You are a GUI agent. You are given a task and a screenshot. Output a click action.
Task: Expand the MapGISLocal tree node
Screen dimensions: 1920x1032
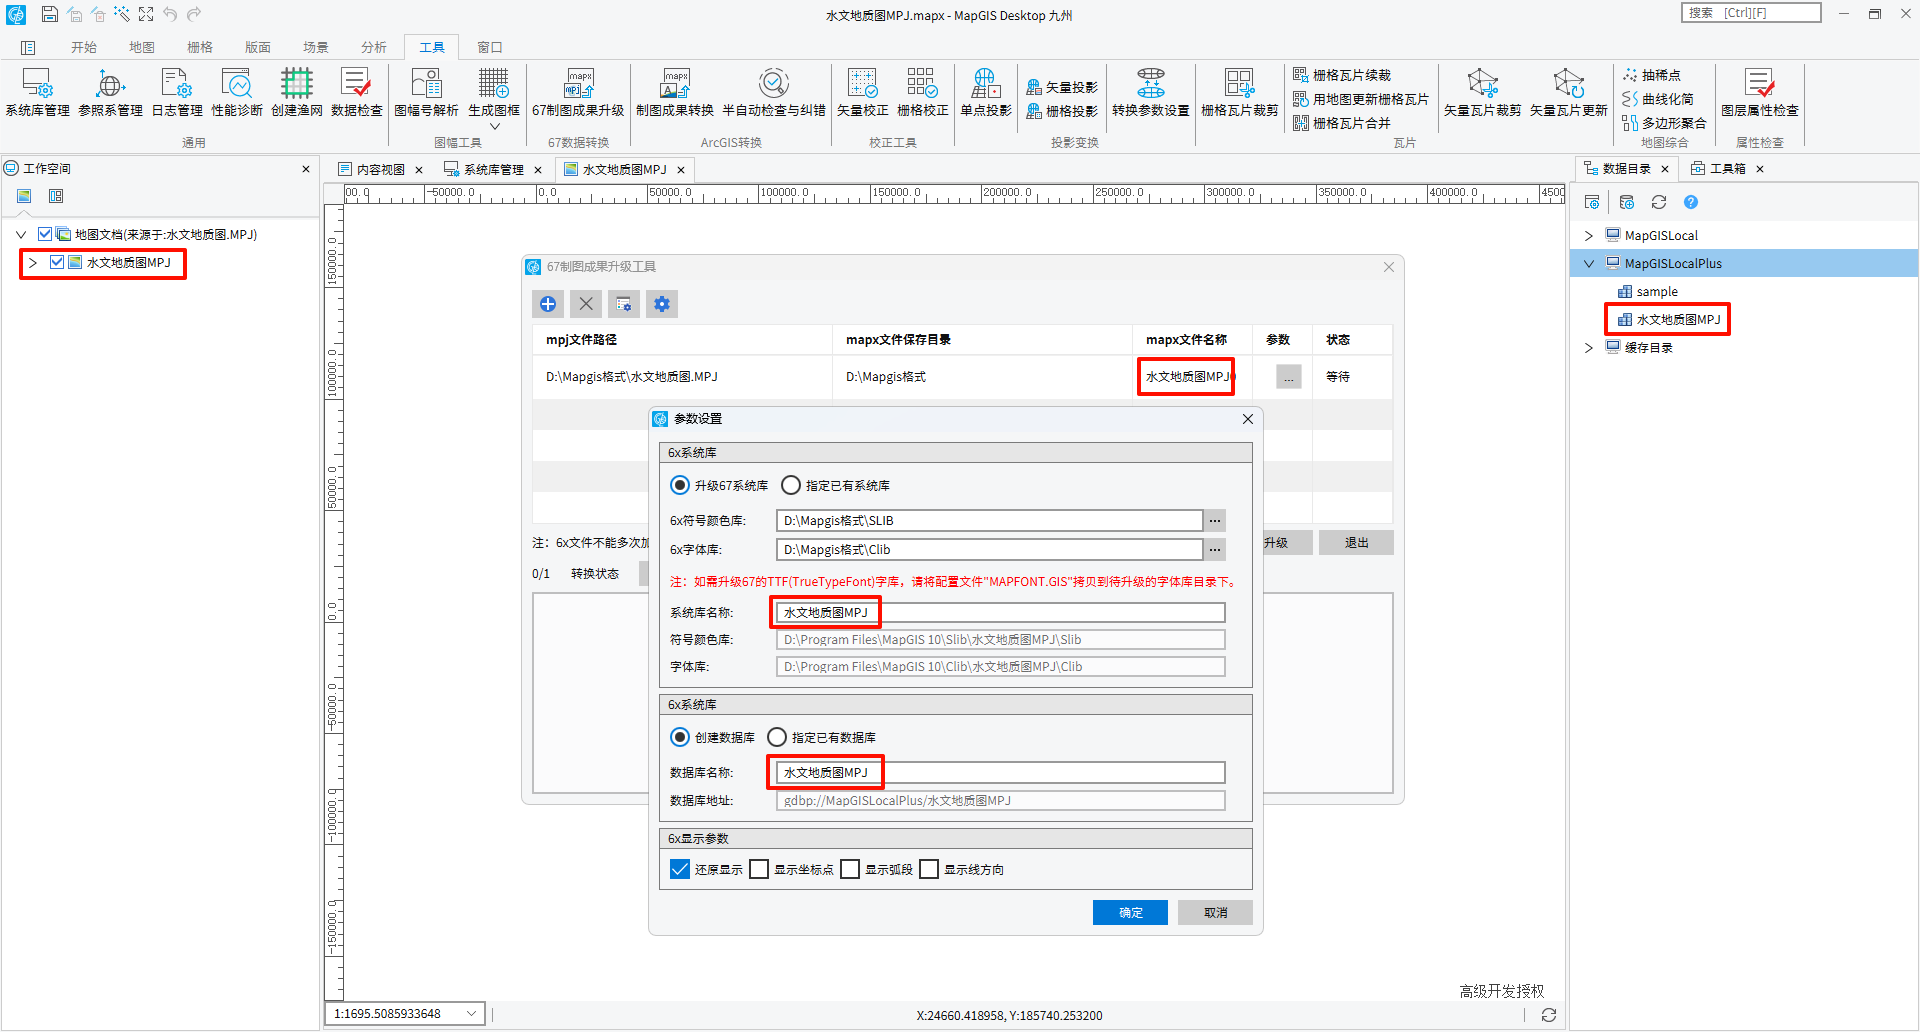(1589, 236)
